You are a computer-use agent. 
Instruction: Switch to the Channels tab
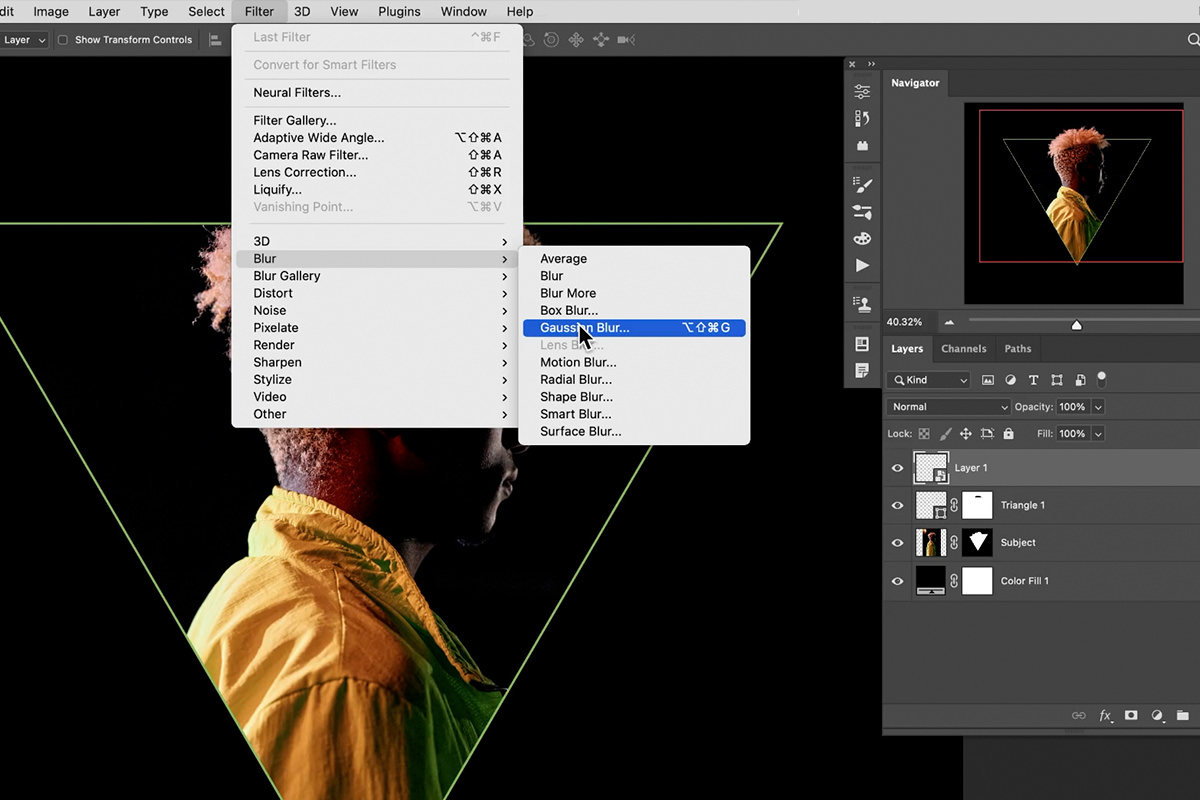click(x=963, y=348)
